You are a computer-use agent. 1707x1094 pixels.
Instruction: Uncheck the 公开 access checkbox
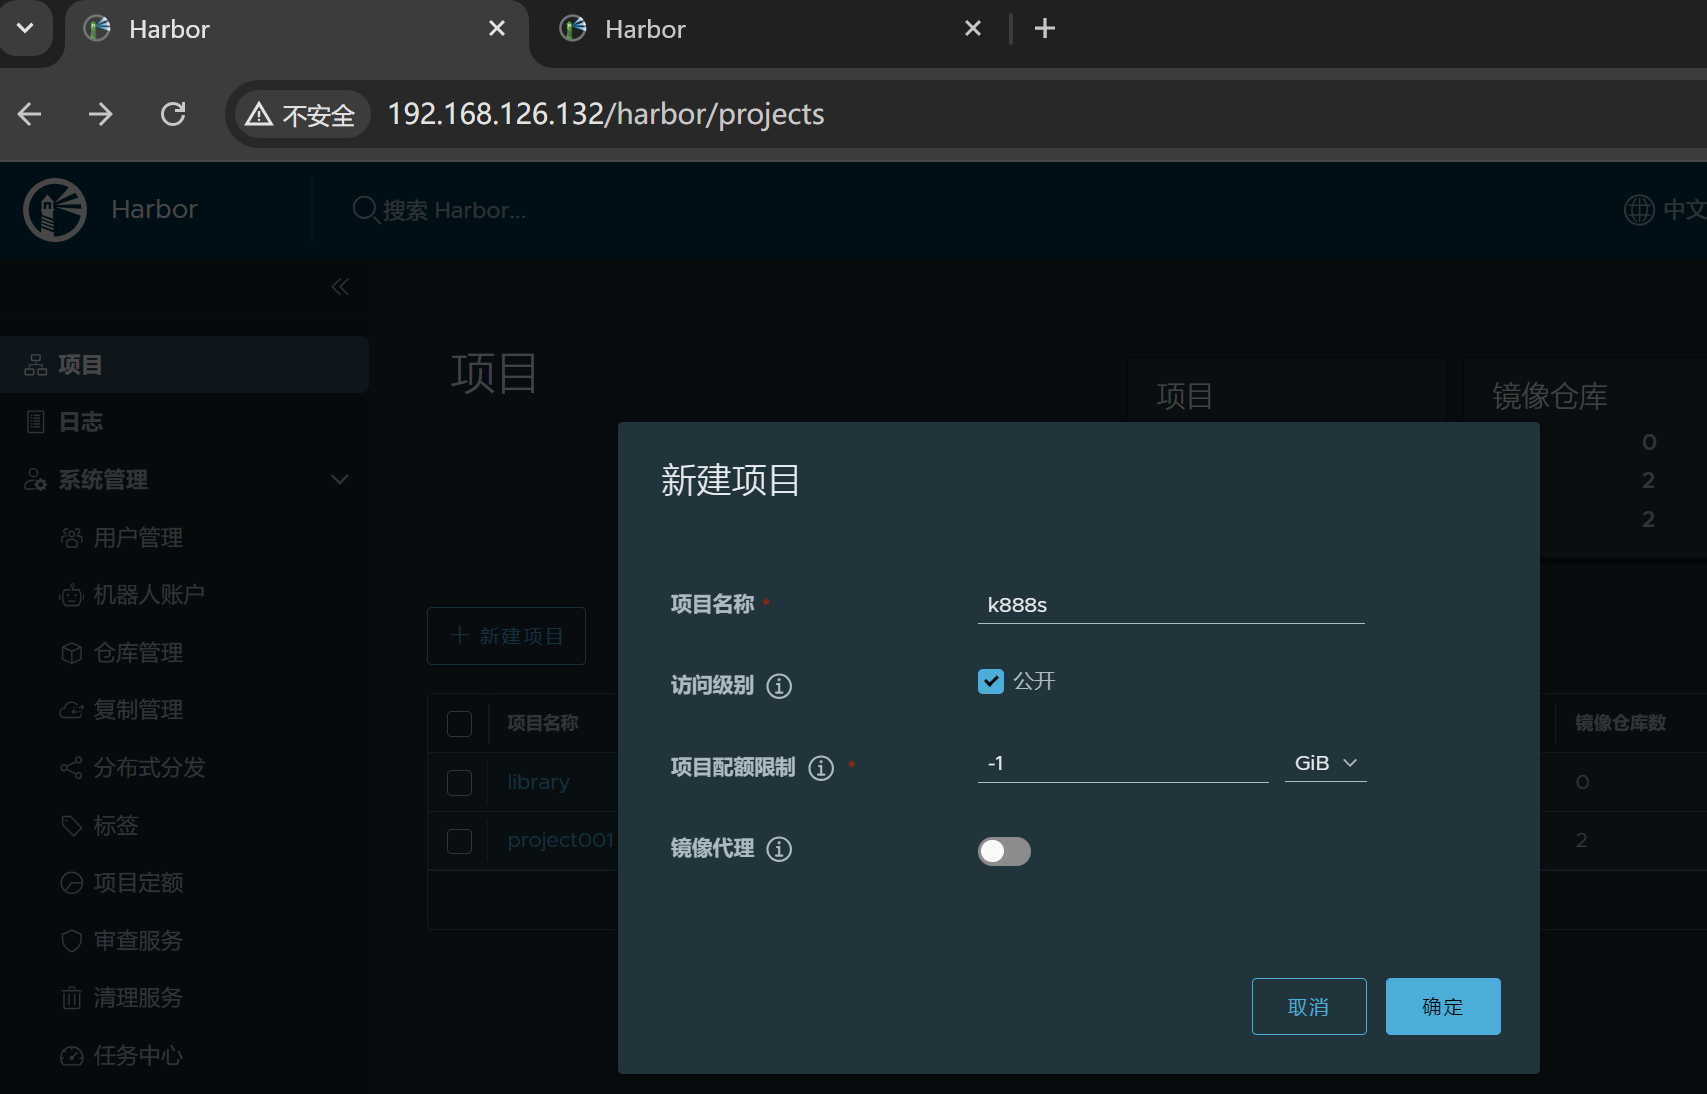(990, 681)
